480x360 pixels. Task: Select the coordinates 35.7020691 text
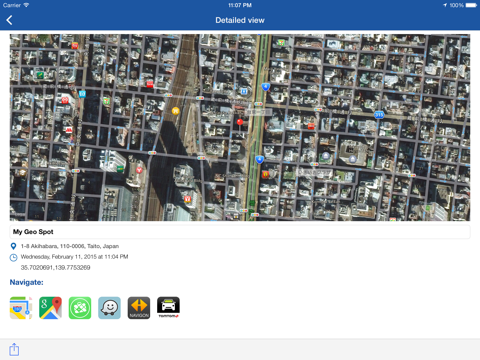(55, 267)
